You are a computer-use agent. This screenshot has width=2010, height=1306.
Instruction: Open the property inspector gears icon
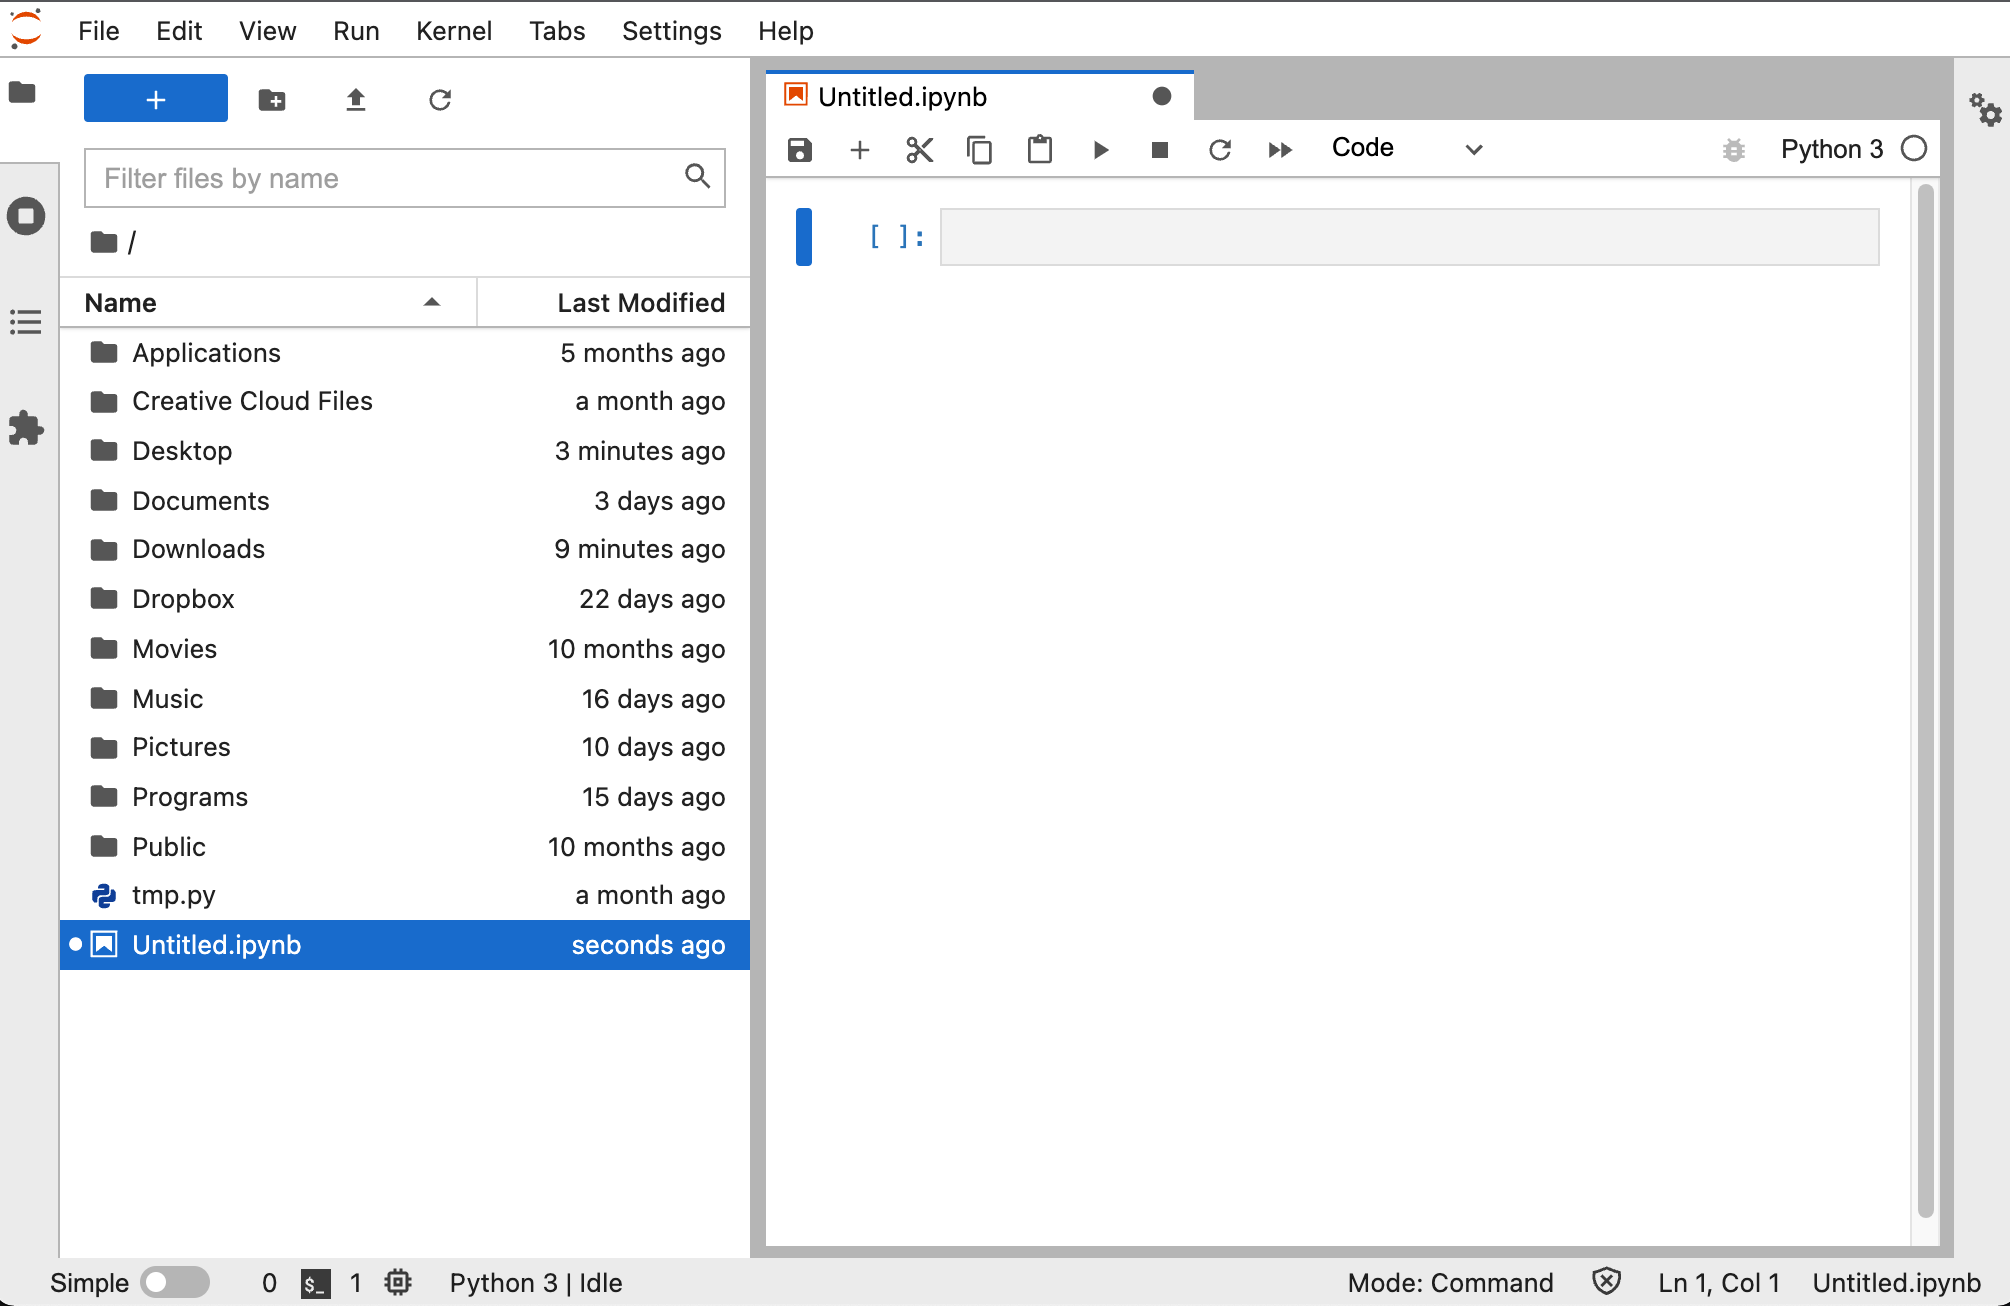coord(1985,109)
